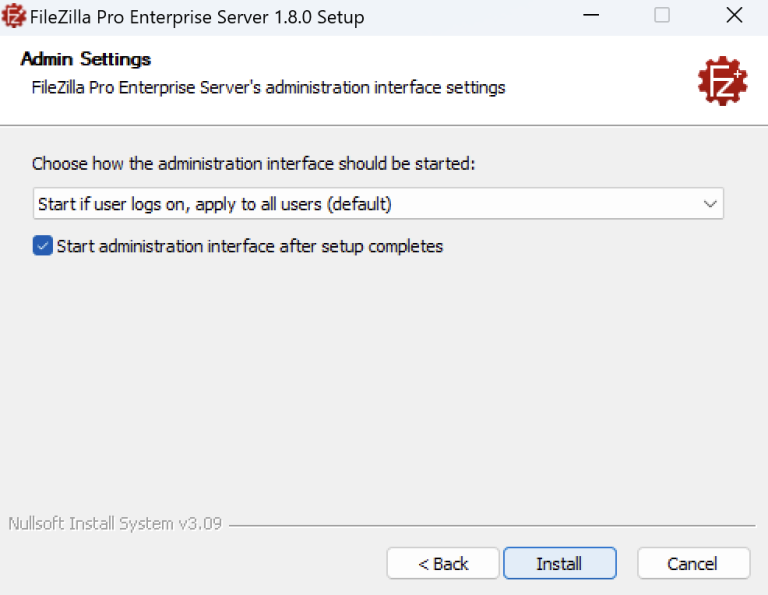This screenshot has width=768, height=595.
Task: Go back with the Back button
Action: [x=443, y=563]
